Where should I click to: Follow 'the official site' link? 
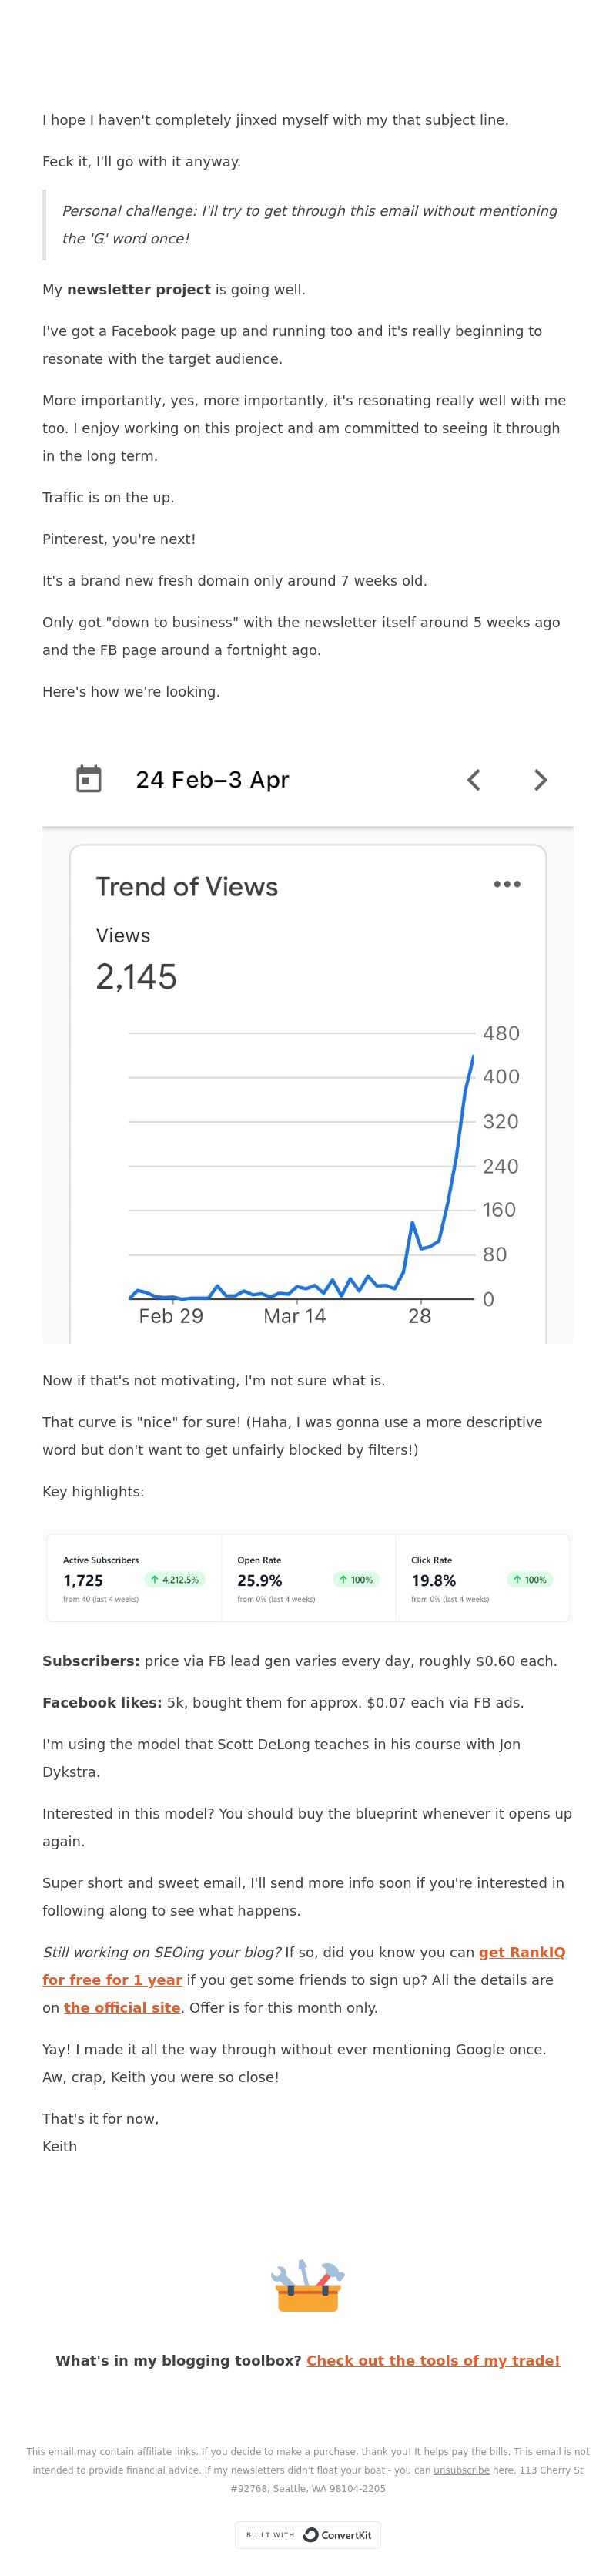122,2008
